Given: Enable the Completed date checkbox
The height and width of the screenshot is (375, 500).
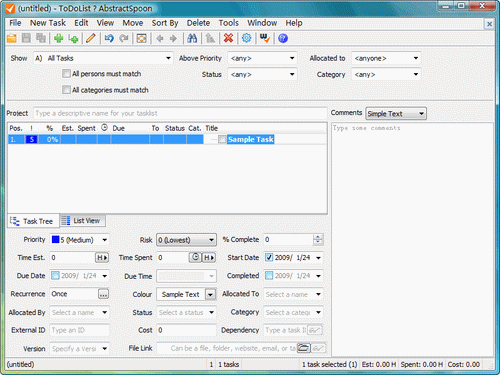Looking at the screenshot, I should click(269, 276).
